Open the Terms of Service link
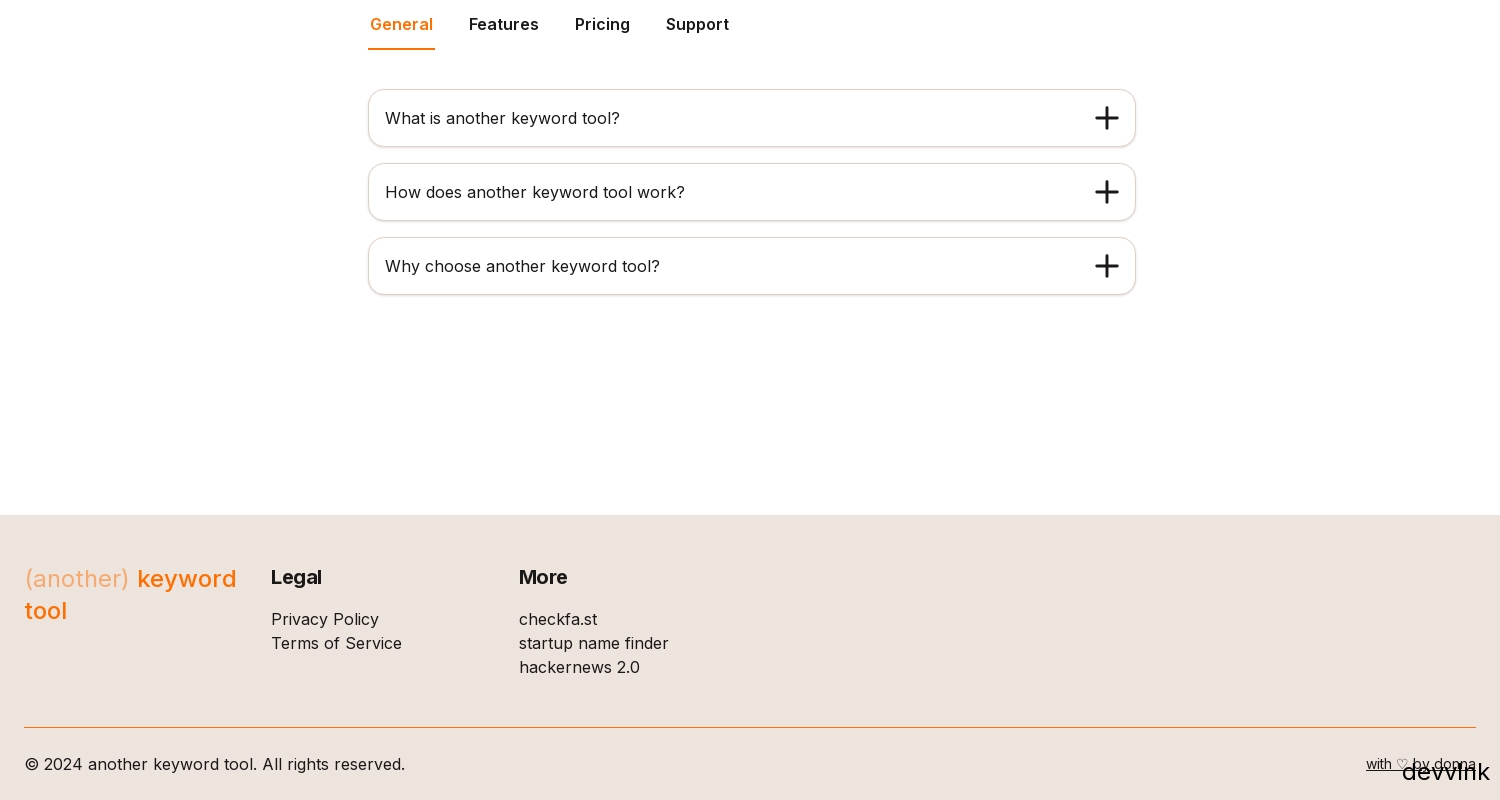 click(x=336, y=643)
